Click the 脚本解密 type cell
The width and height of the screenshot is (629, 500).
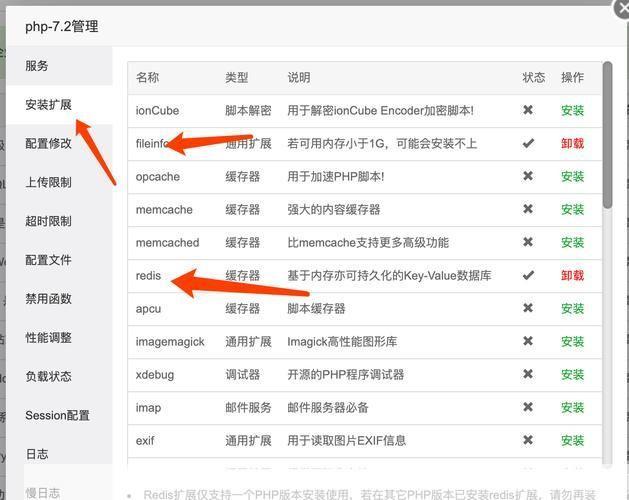[248, 110]
